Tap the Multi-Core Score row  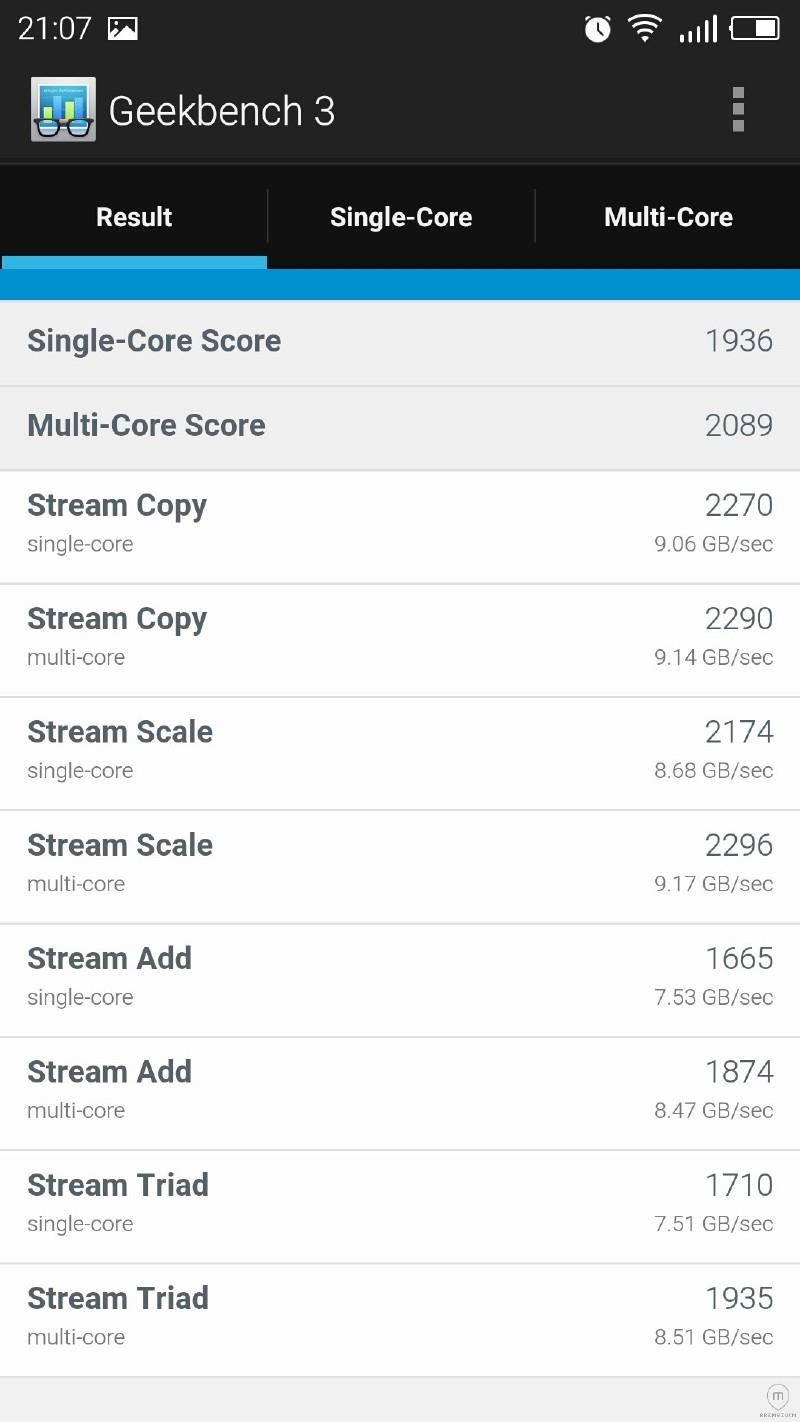click(400, 427)
